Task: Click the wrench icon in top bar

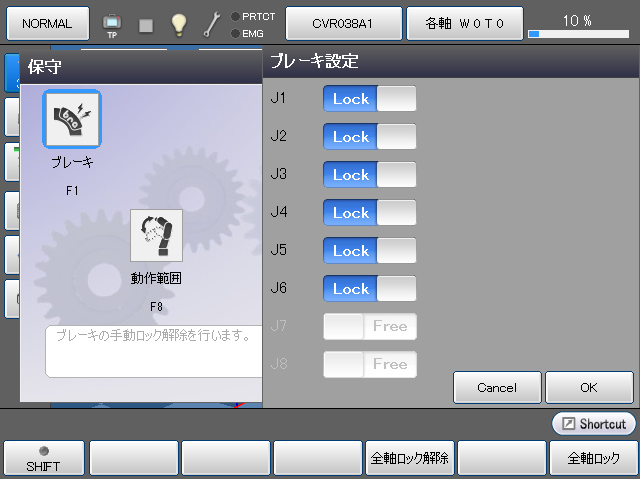Action: tap(212, 23)
